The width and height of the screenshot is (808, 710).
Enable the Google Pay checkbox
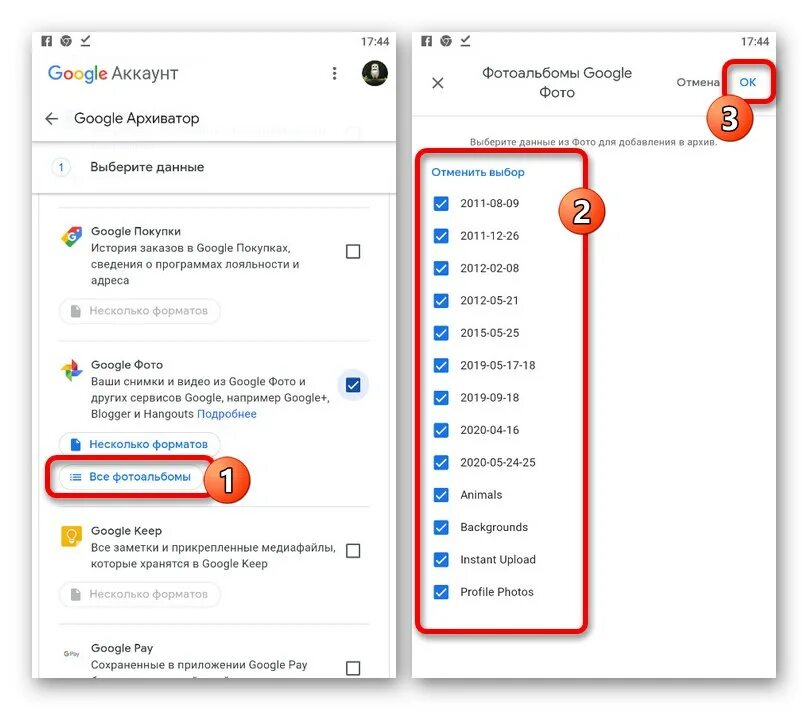click(353, 668)
